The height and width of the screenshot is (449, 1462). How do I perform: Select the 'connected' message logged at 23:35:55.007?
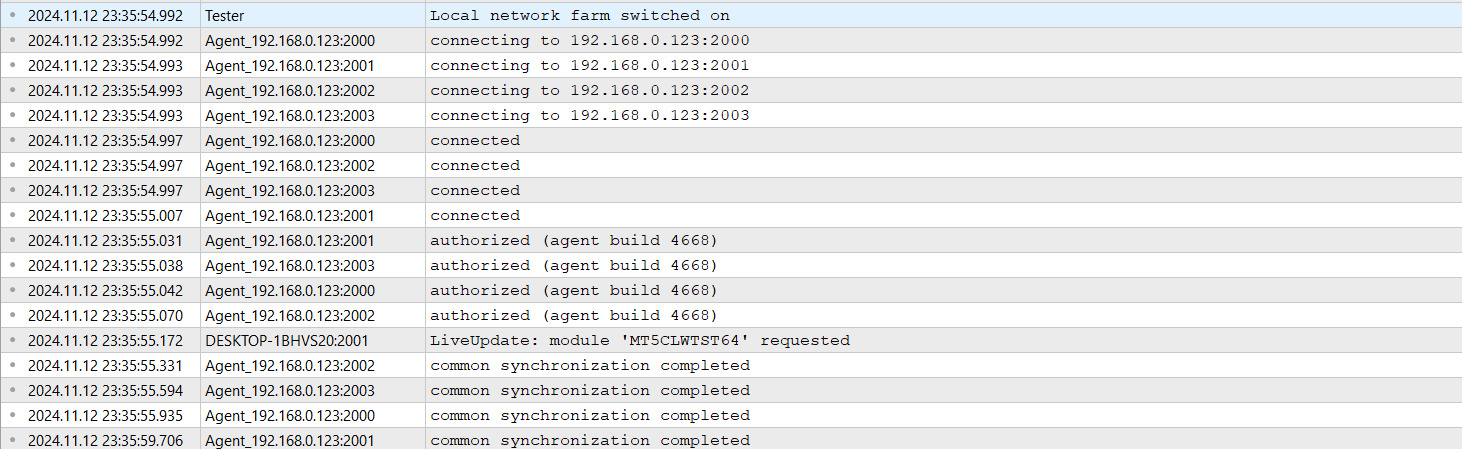point(475,215)
